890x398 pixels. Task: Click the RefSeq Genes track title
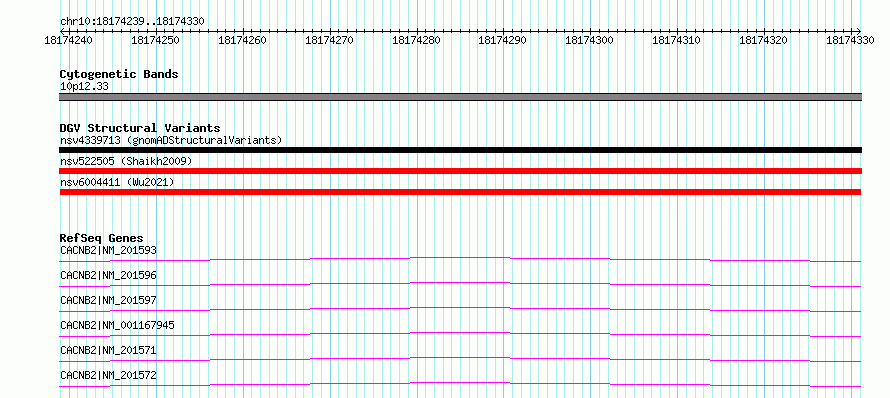[102, 238]
